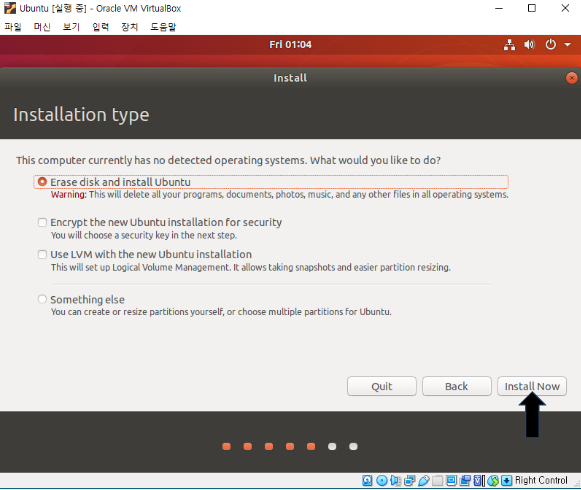This screenshot has height=490, width=581.
Task: Click the Ubuntu volume speaker icon
Action: [x=529, y=44]
